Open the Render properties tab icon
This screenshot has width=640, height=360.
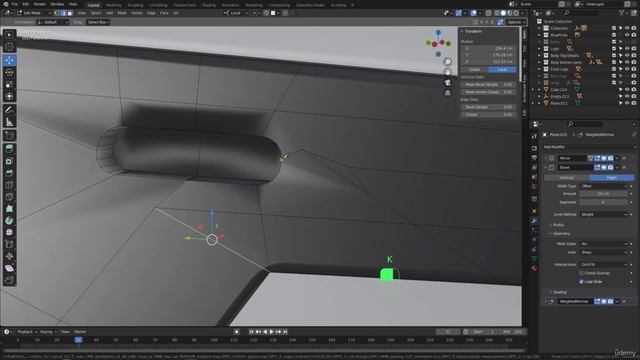point(534,148)
